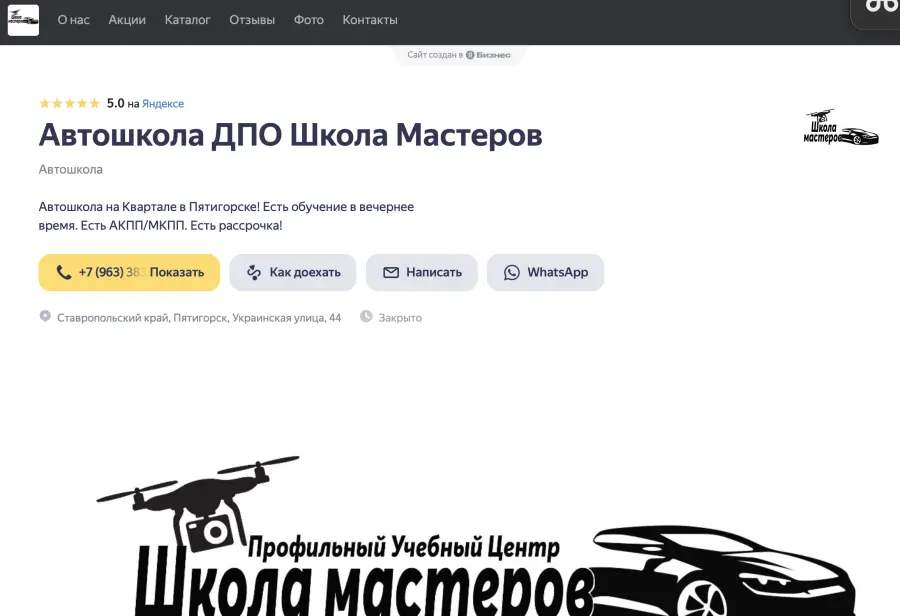Click the address on Украинская улица
This screenshot has height=616, width=900.
[x=198, y=318]
